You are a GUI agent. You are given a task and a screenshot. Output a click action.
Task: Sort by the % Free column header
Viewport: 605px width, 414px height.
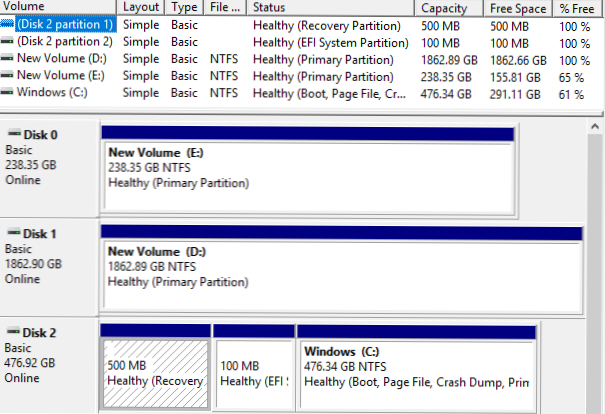tap(578, 8)
